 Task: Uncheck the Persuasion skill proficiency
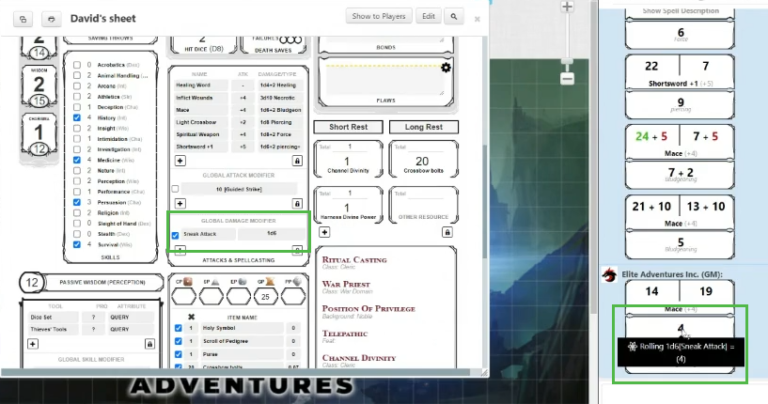click(x=77, y=202)
